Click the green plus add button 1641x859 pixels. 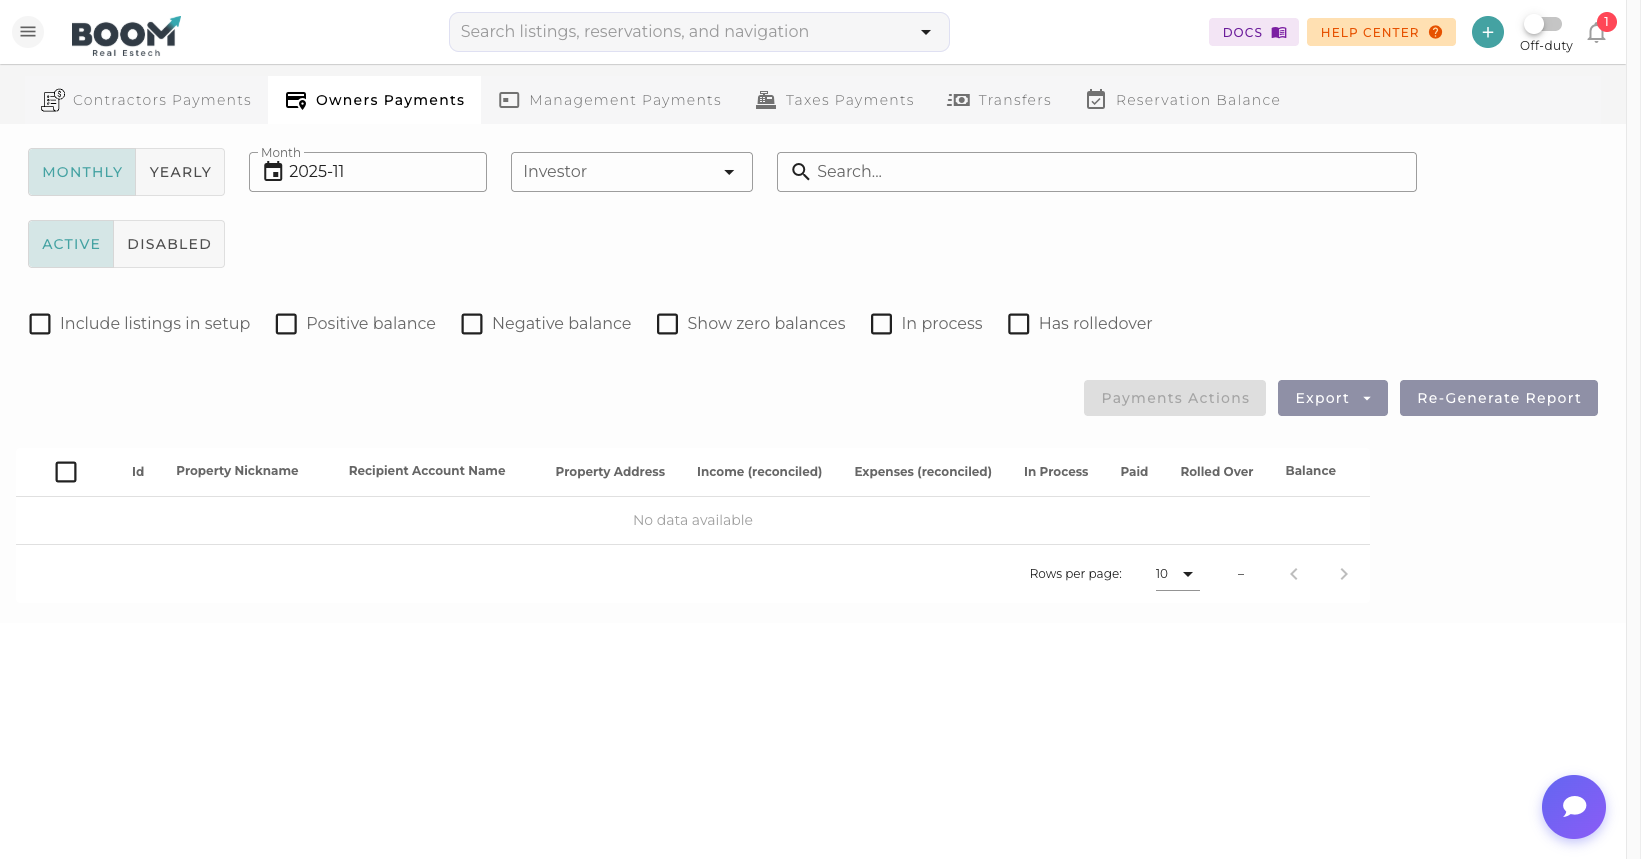[1488, 32]
